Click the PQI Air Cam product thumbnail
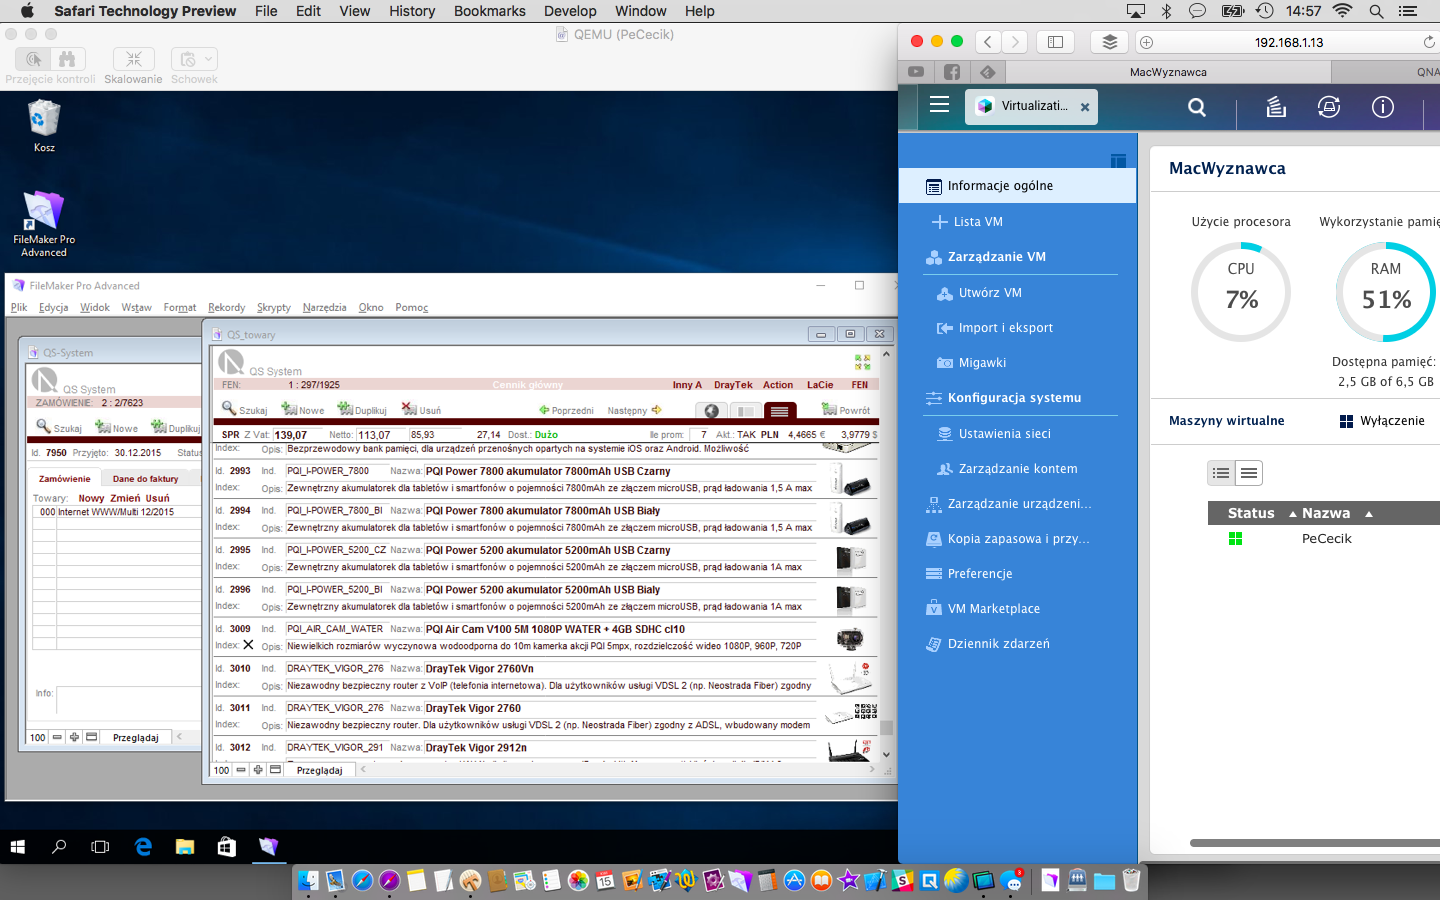1440x900 pixels. pos(850,638)
